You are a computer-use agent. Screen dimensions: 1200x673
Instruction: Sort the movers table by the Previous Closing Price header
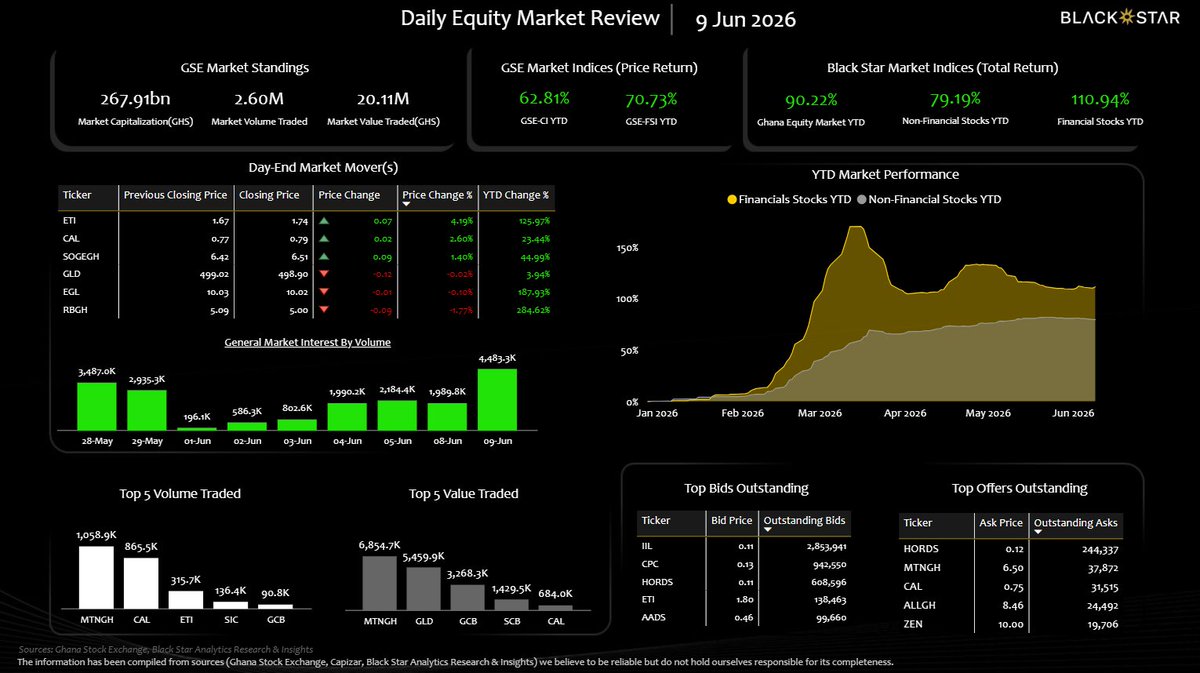click(176, 195)
